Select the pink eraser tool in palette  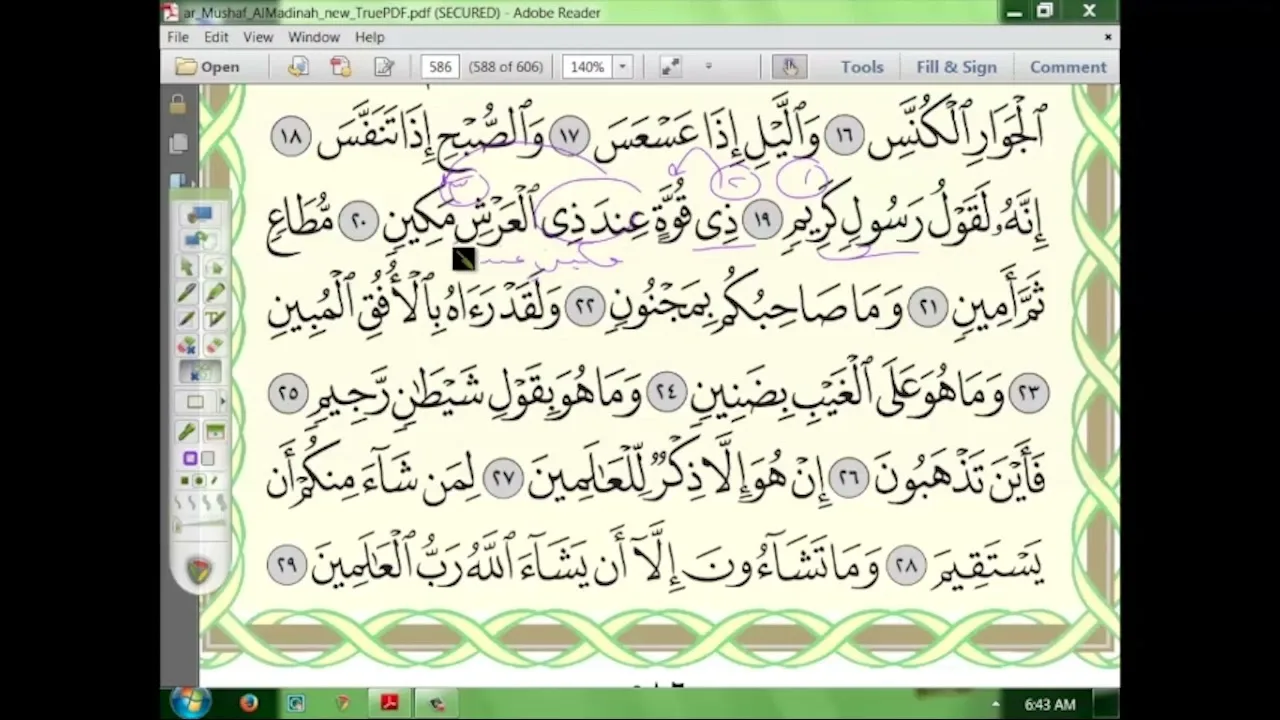[214, 346]
